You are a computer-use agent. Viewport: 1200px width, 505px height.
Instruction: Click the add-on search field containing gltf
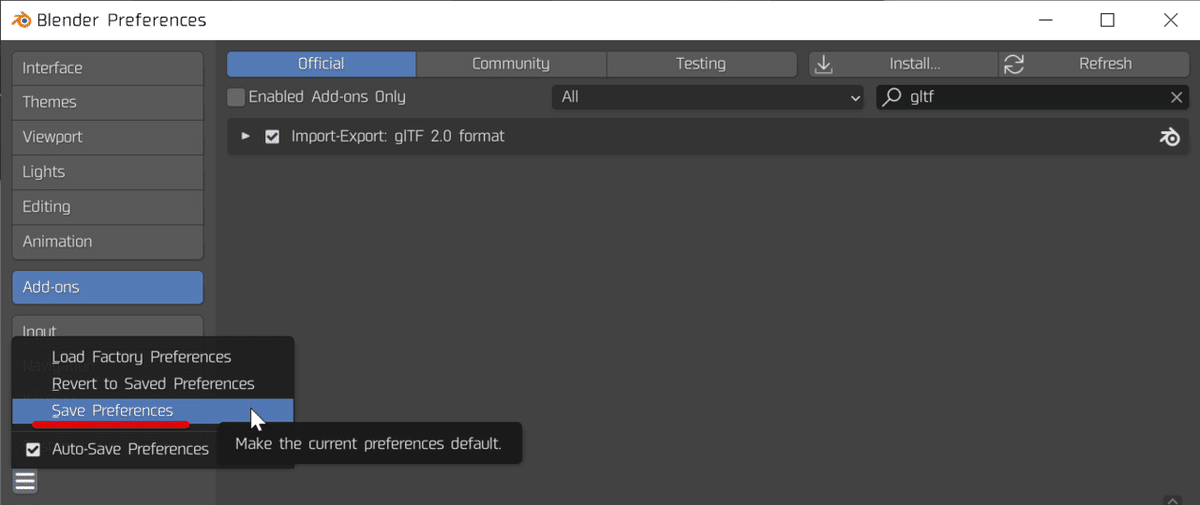[x=1033, y=97]
